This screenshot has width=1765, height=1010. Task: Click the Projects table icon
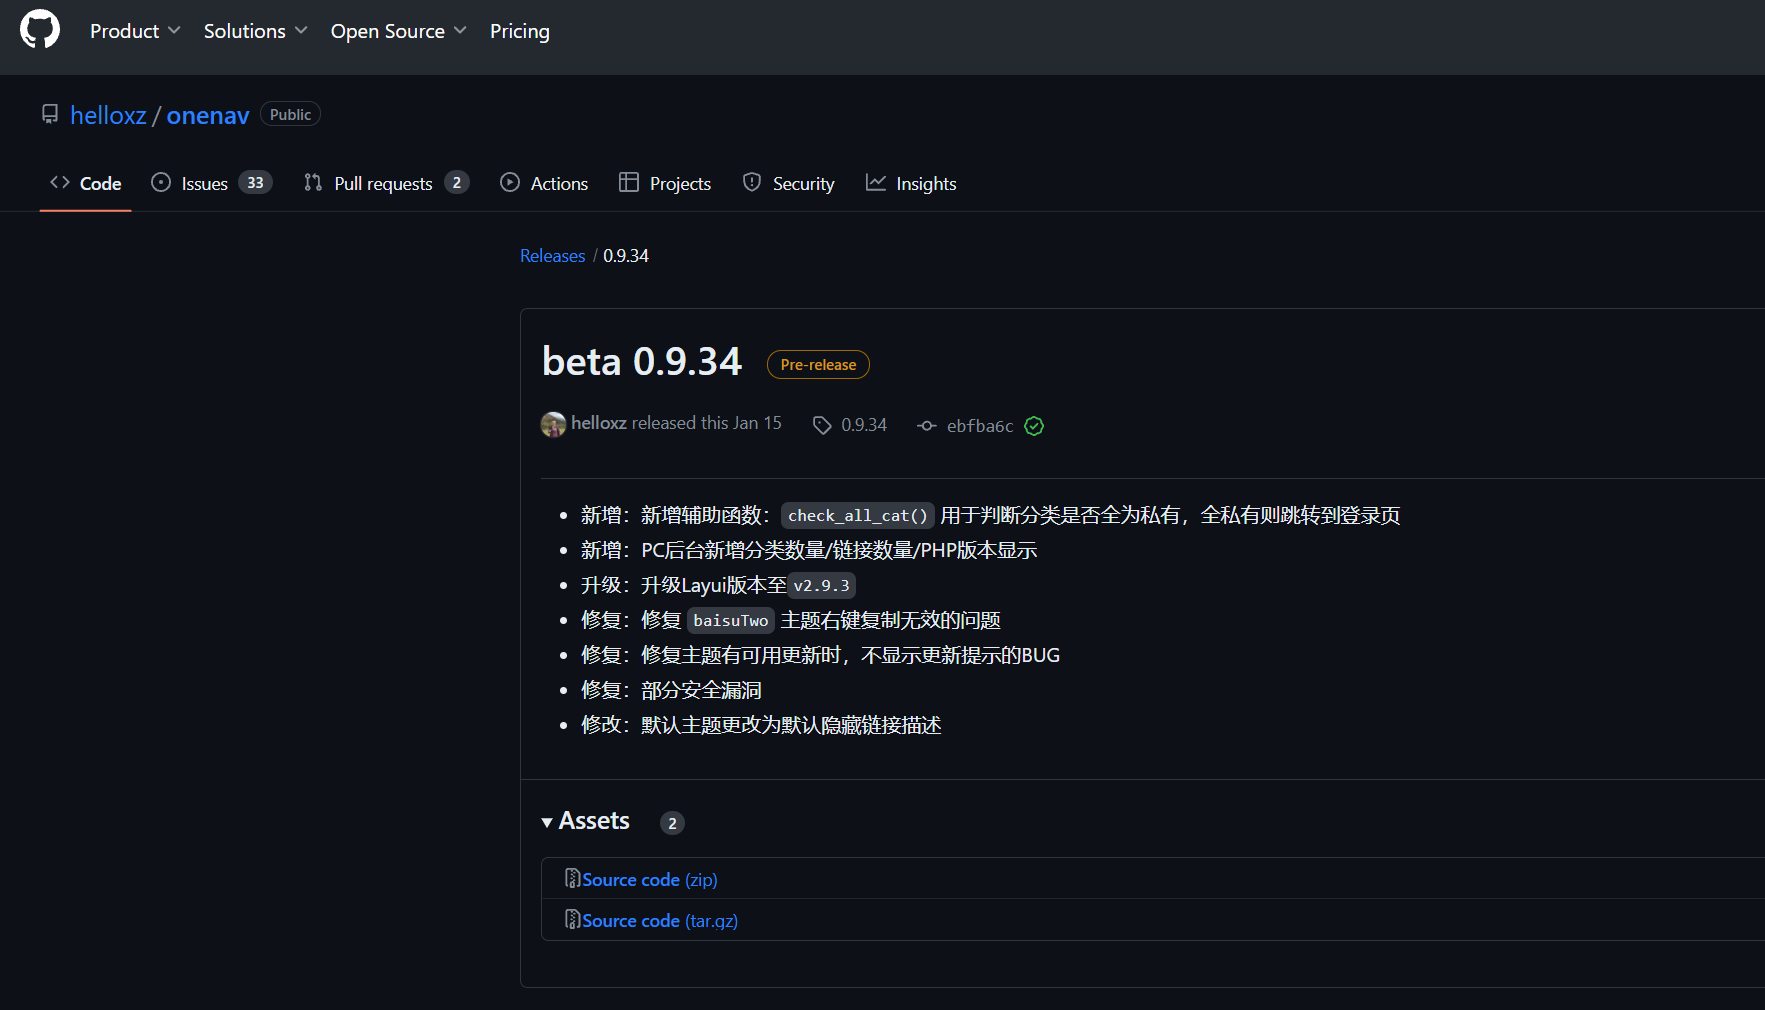tap(629, 182)
